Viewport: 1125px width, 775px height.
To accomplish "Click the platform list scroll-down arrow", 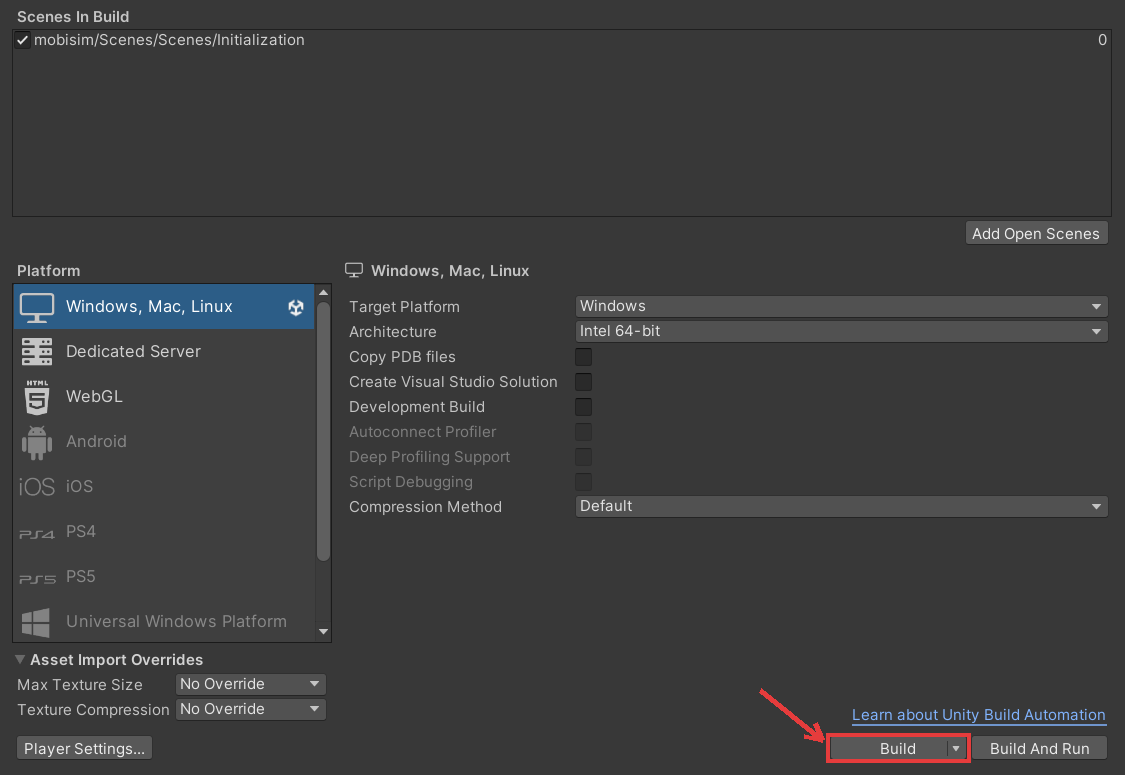I will [x=324, y=631].
